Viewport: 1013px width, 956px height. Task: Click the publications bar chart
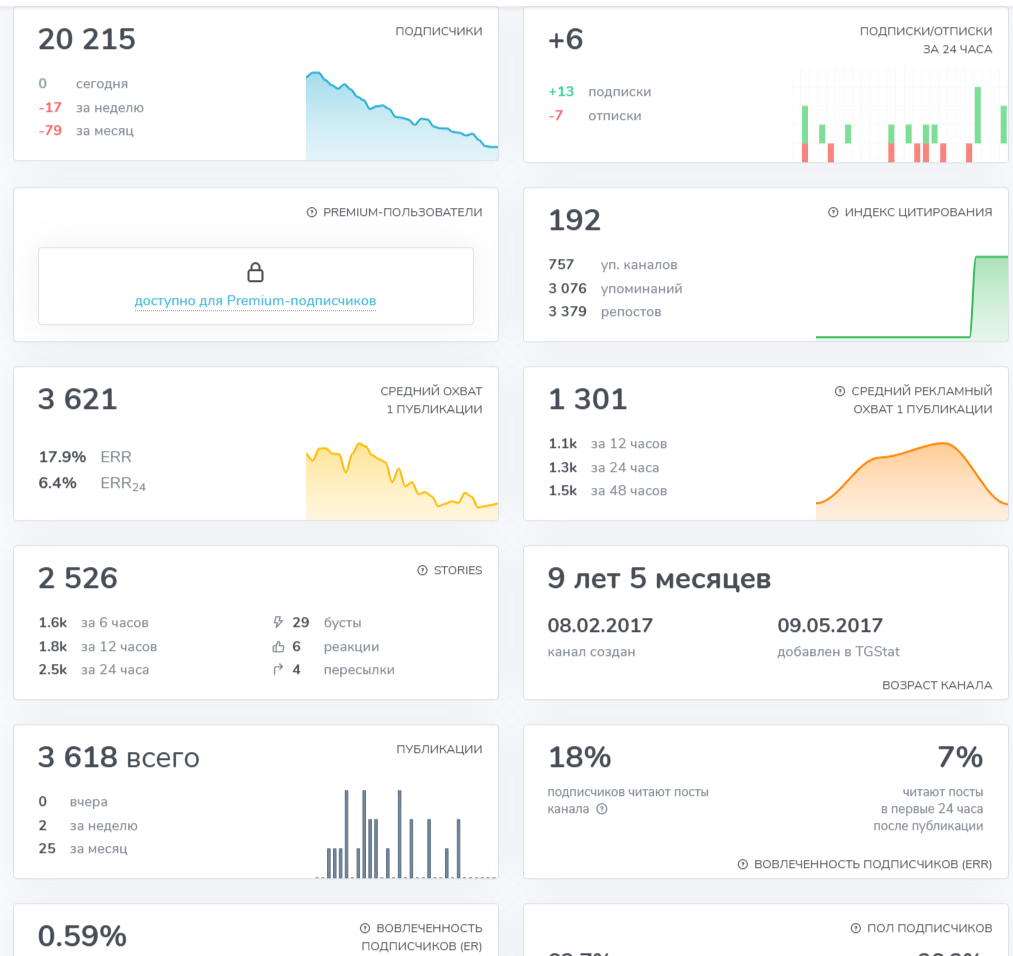click(x=406, y=833)
